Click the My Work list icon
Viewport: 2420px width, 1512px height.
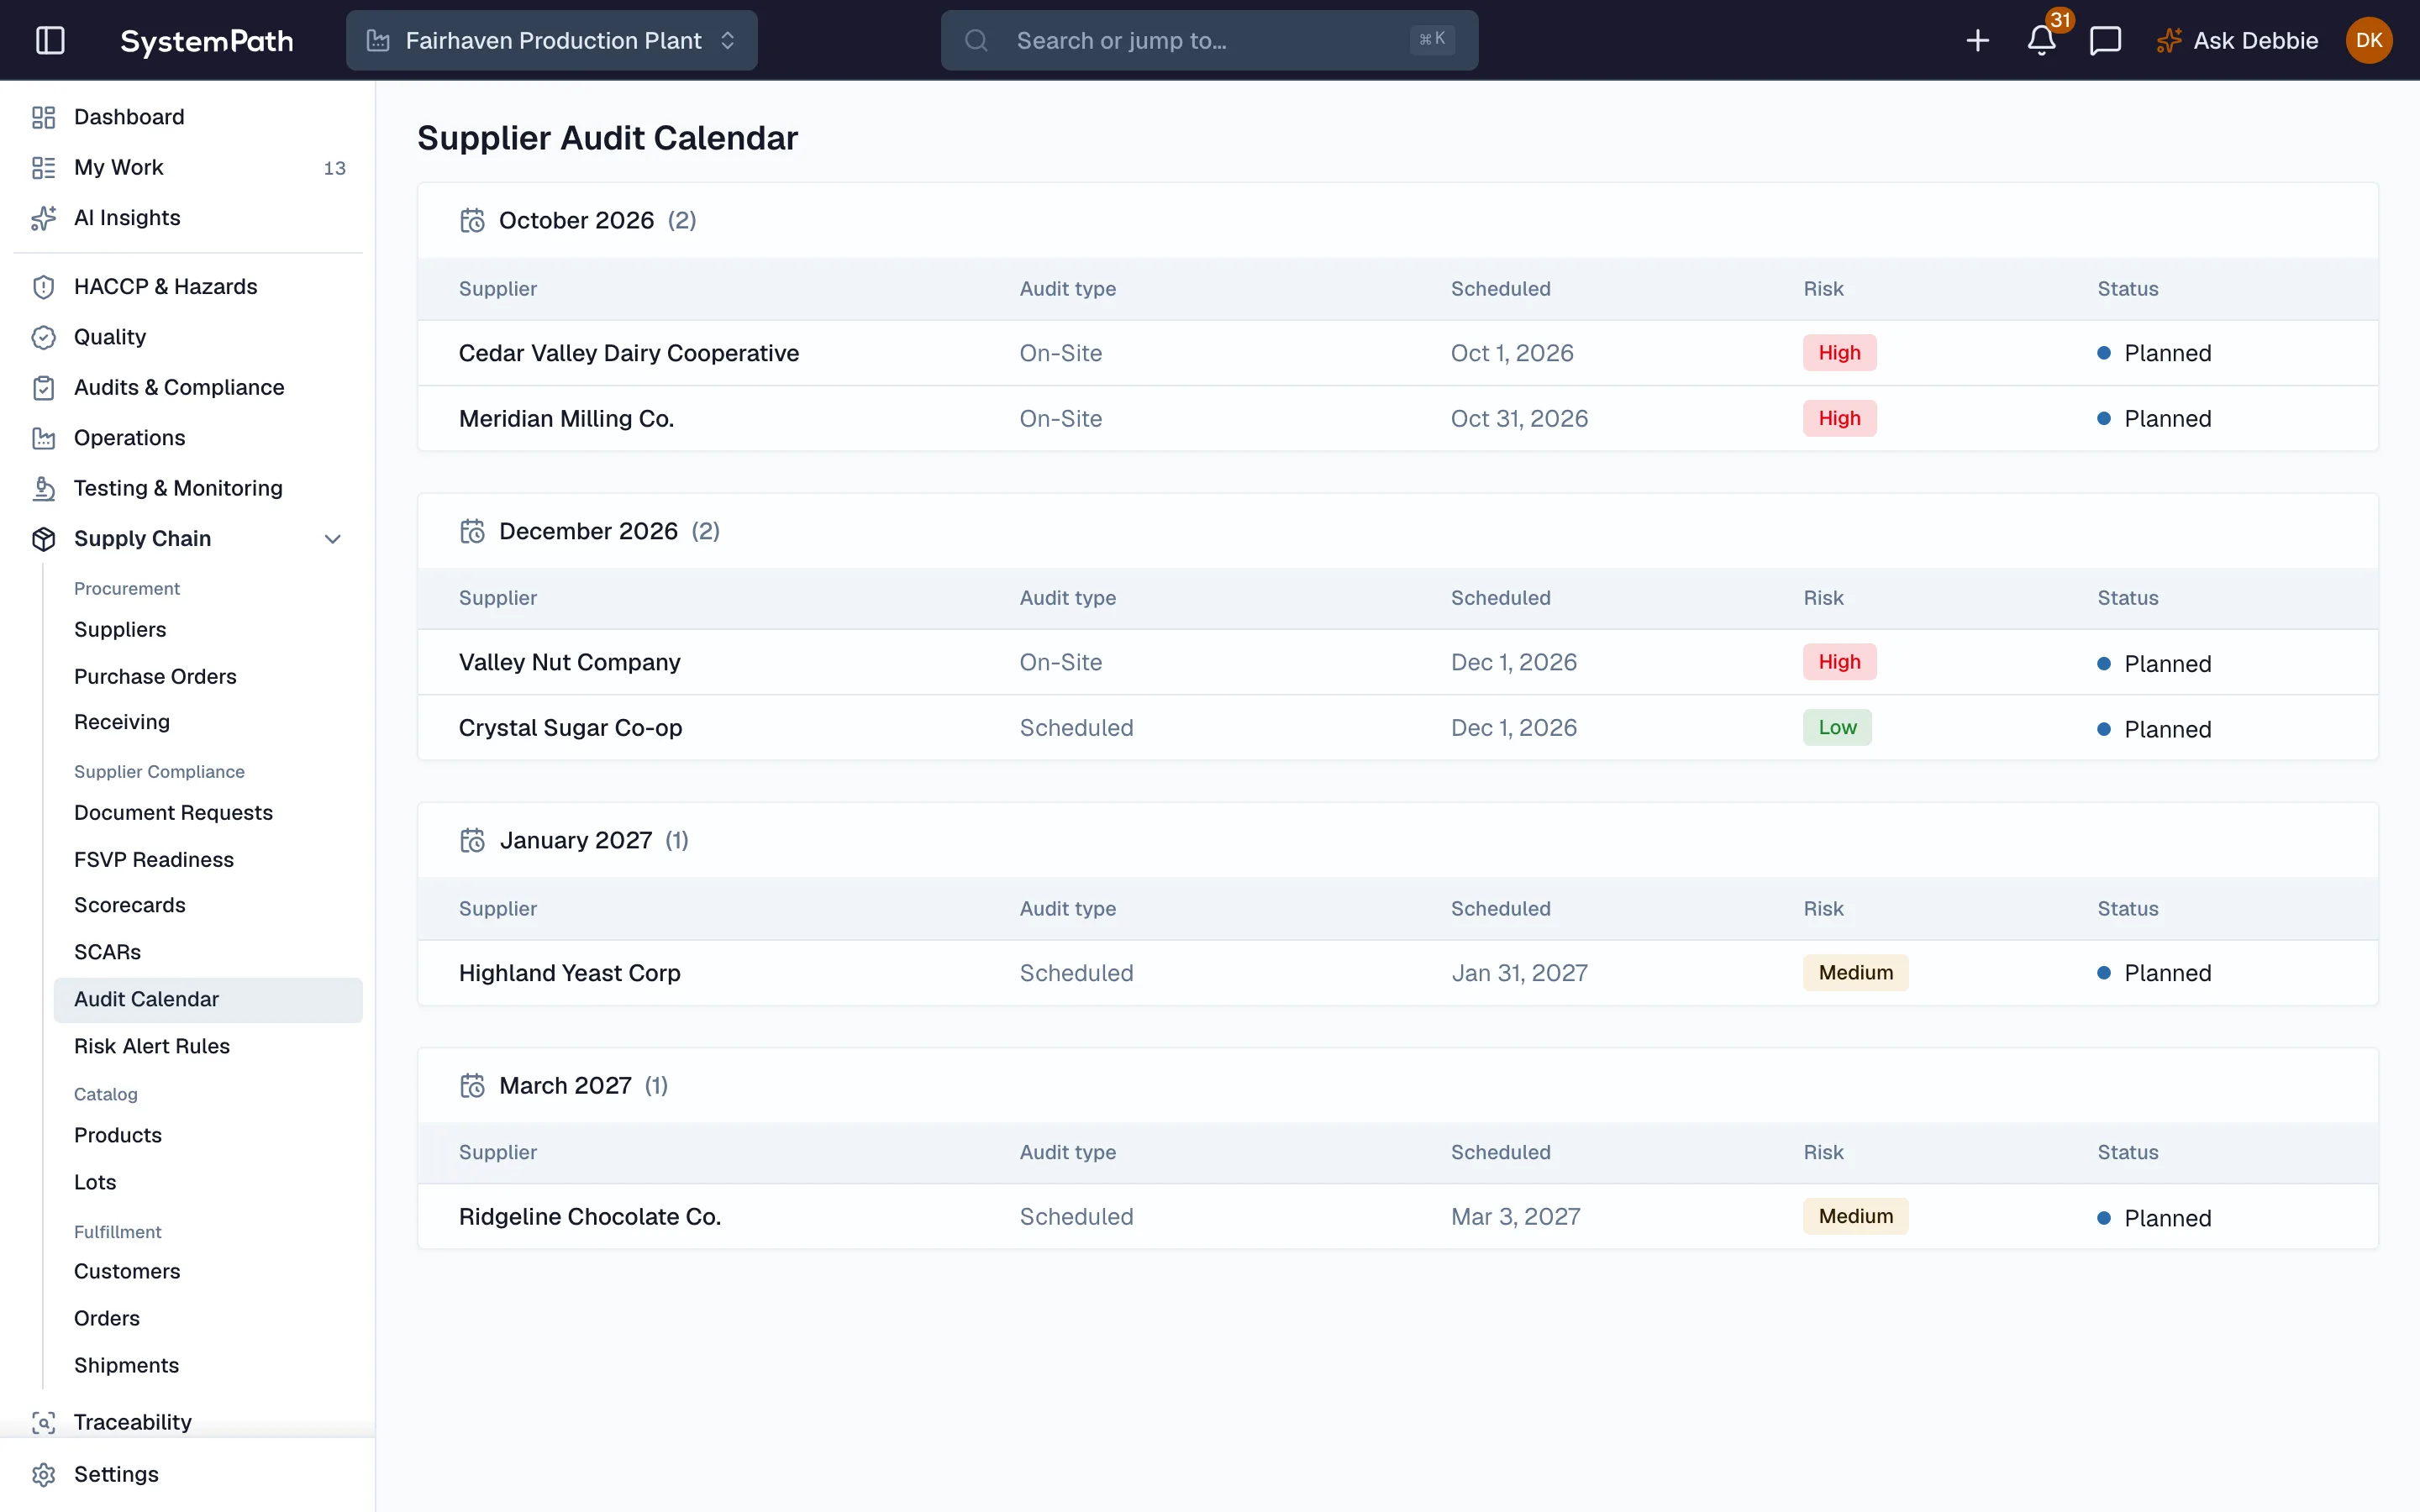[43, 167]
